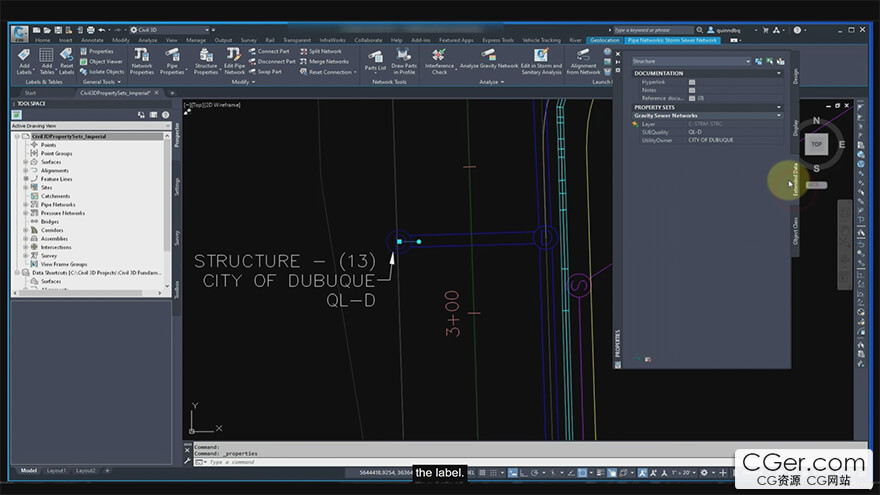Expand the Surfaces node in Toolspace
This screenshot has height=495, width=880.
coord(26,162)
